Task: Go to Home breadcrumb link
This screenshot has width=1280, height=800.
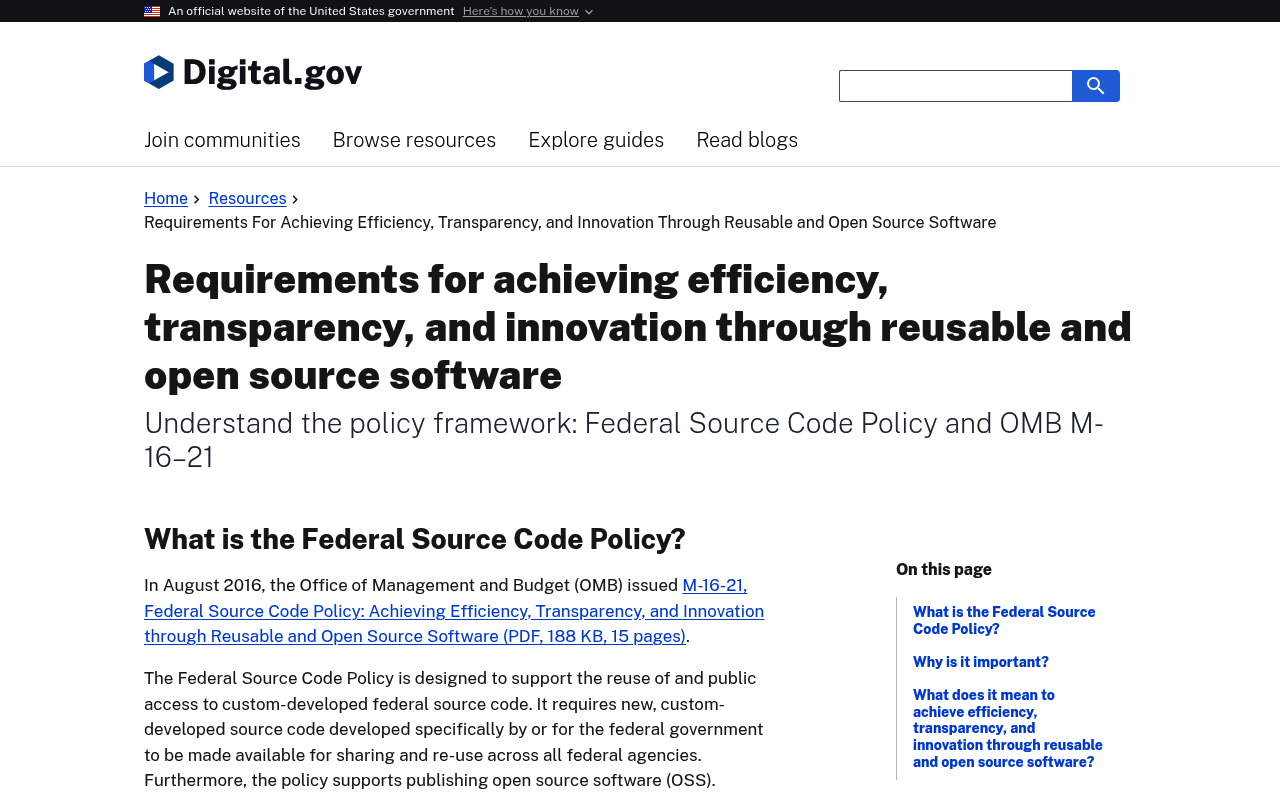Action: coord(166,198)
